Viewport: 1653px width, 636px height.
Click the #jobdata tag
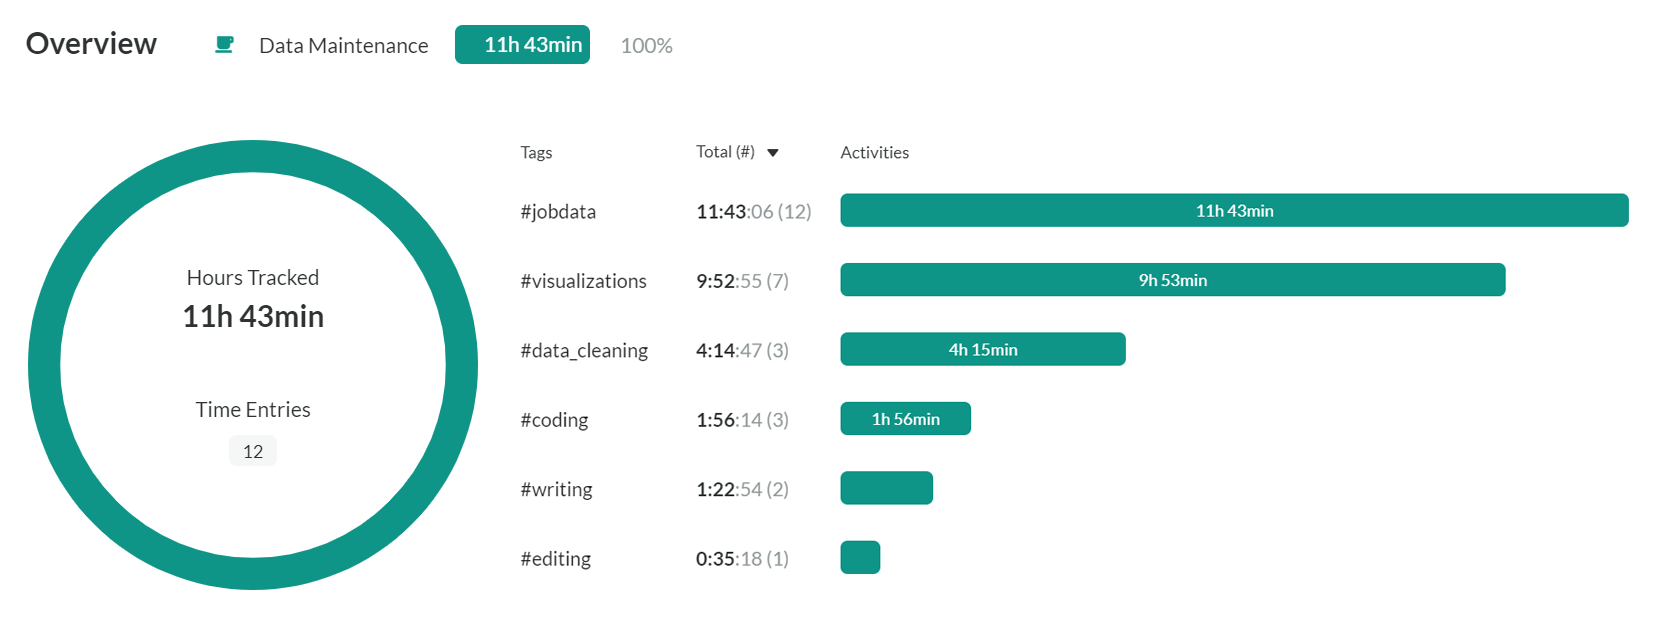(558, 212)
